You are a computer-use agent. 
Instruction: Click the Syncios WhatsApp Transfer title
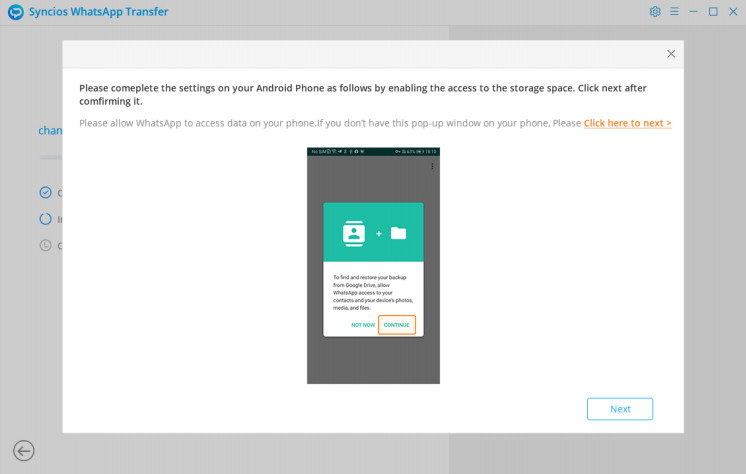click(98, 12)
